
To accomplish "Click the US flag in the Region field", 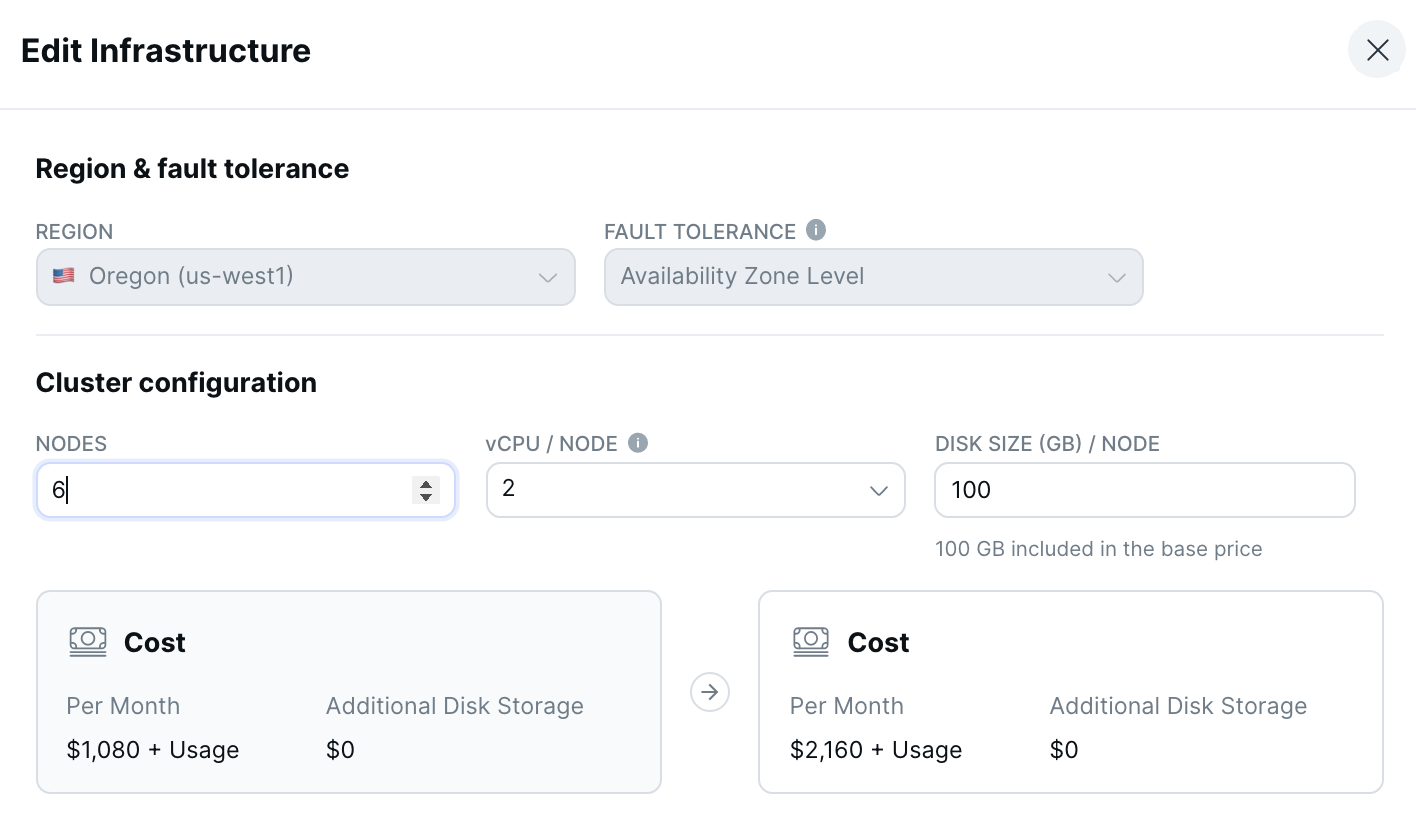I will 63,276.
